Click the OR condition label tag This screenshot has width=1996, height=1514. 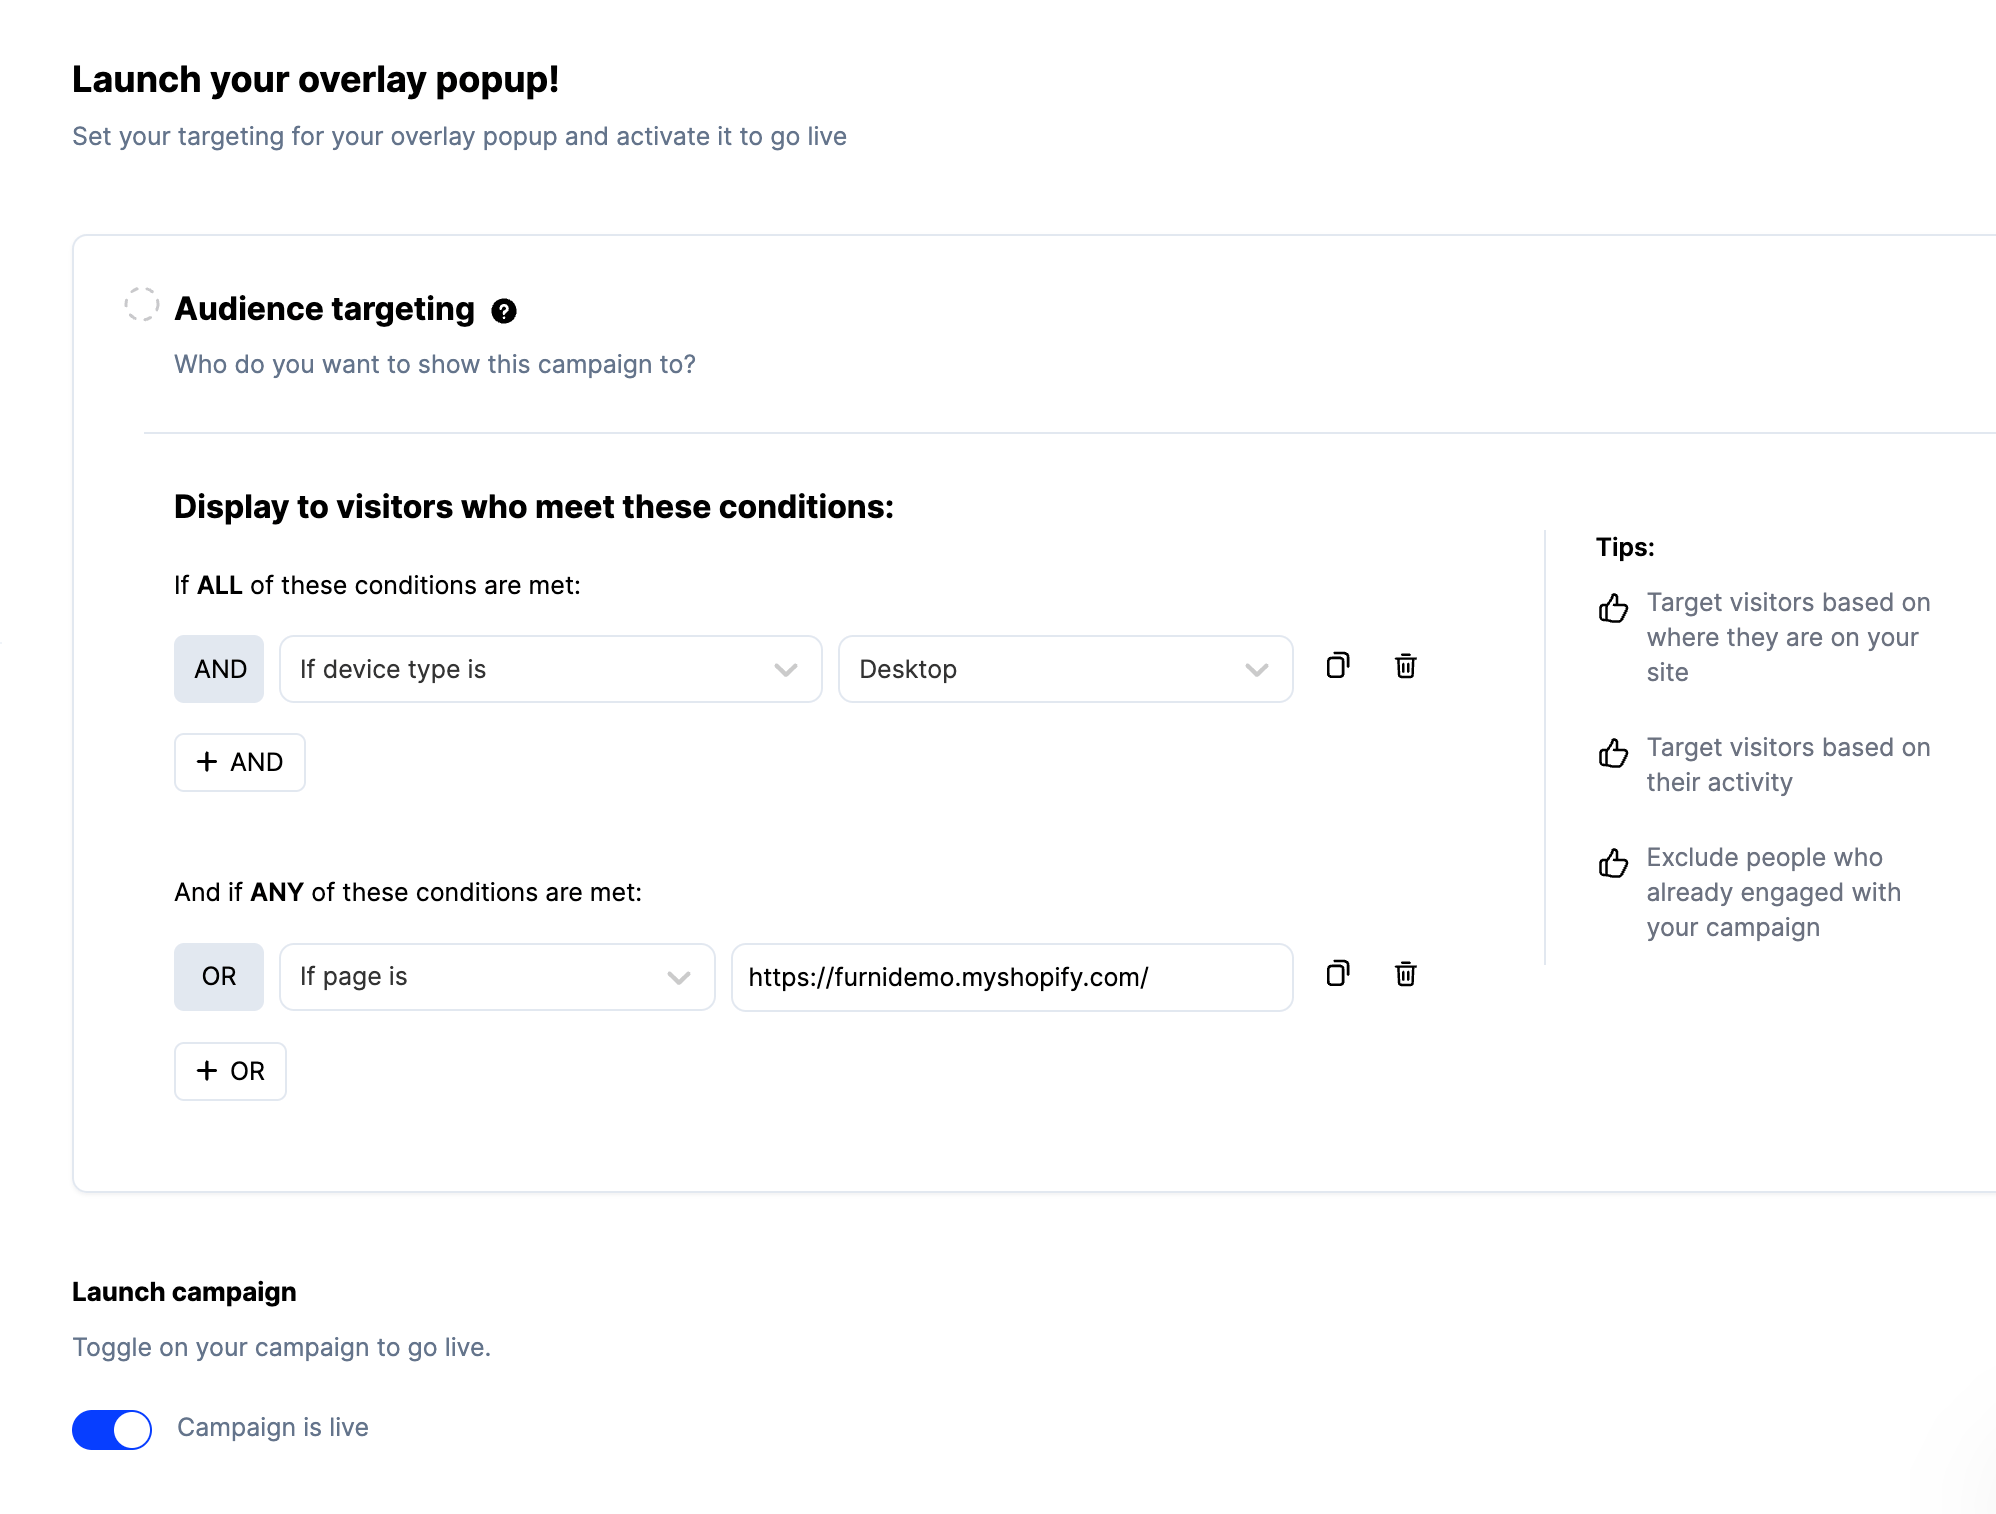click(219, 977)
